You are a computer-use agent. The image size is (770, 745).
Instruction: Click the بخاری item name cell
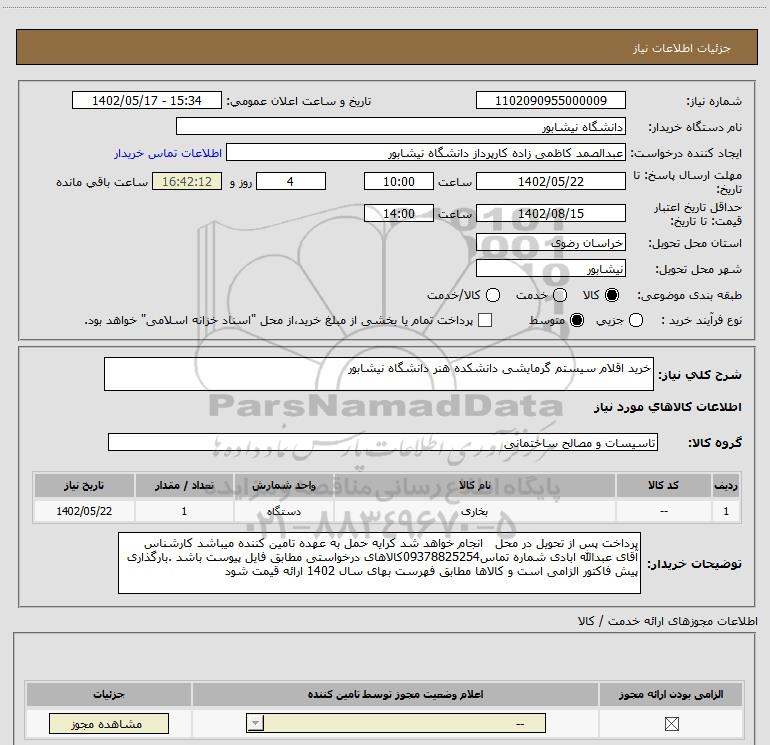(474, 511)
